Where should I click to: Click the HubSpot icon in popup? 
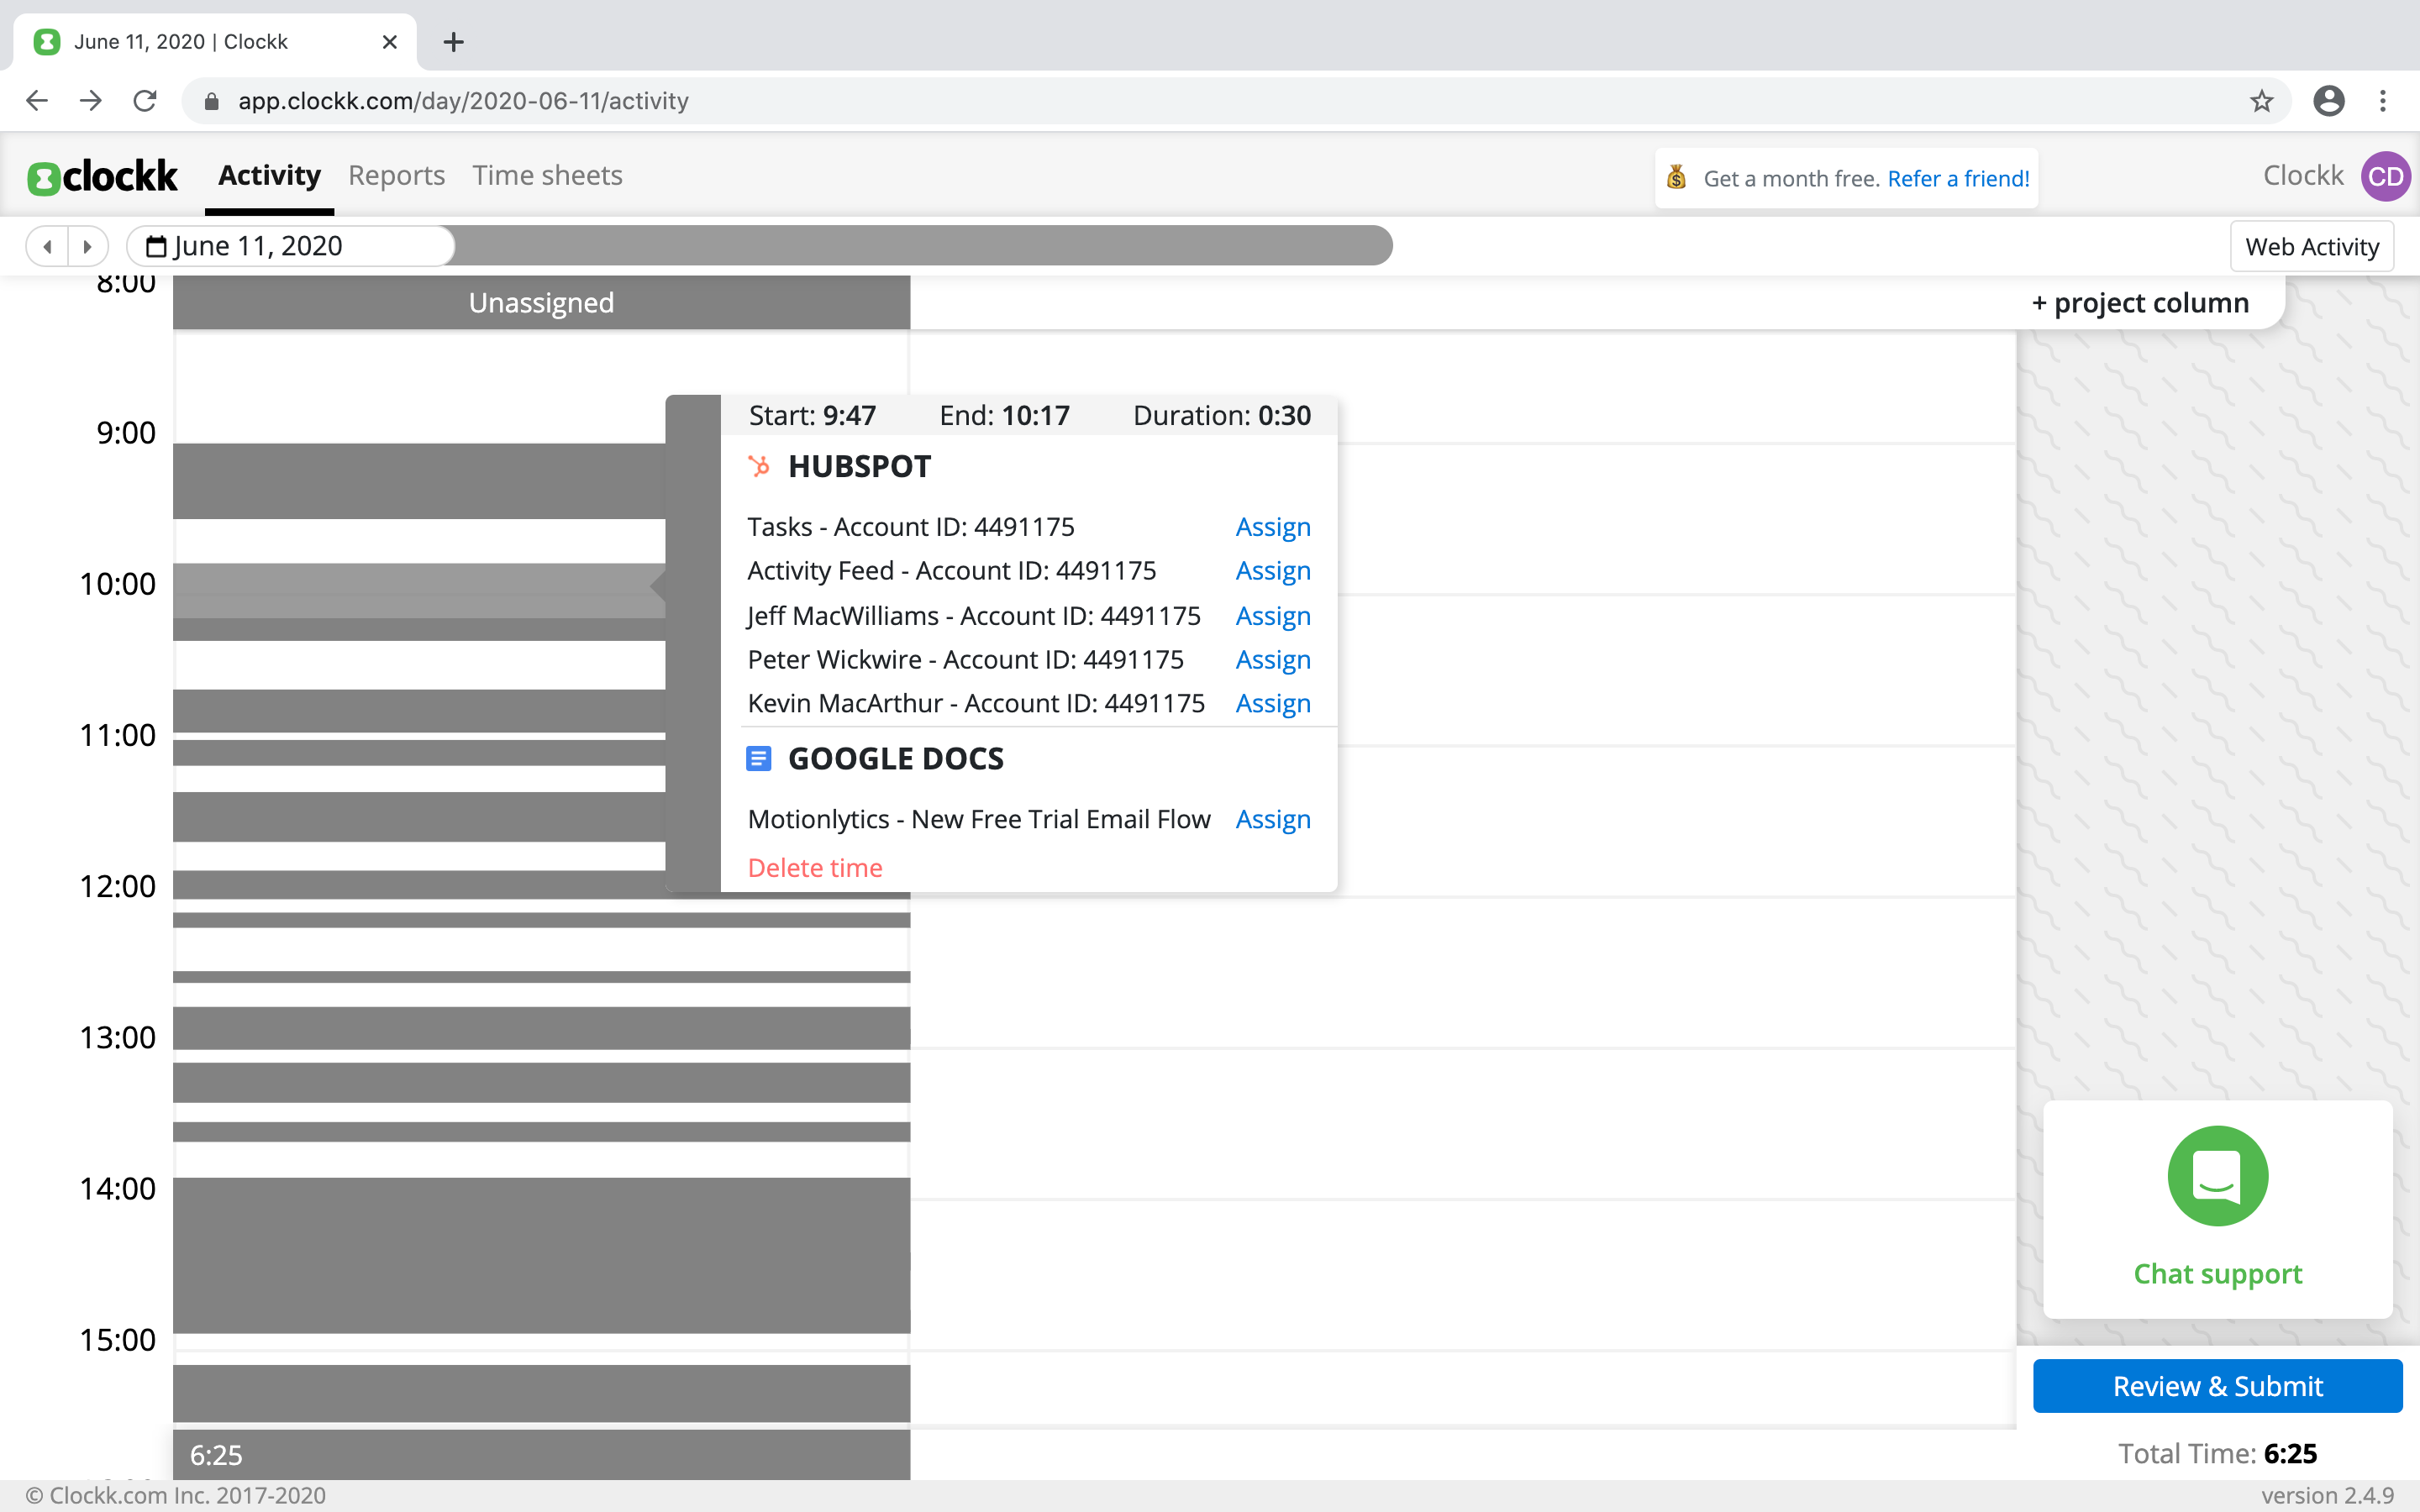pos(759,466)
